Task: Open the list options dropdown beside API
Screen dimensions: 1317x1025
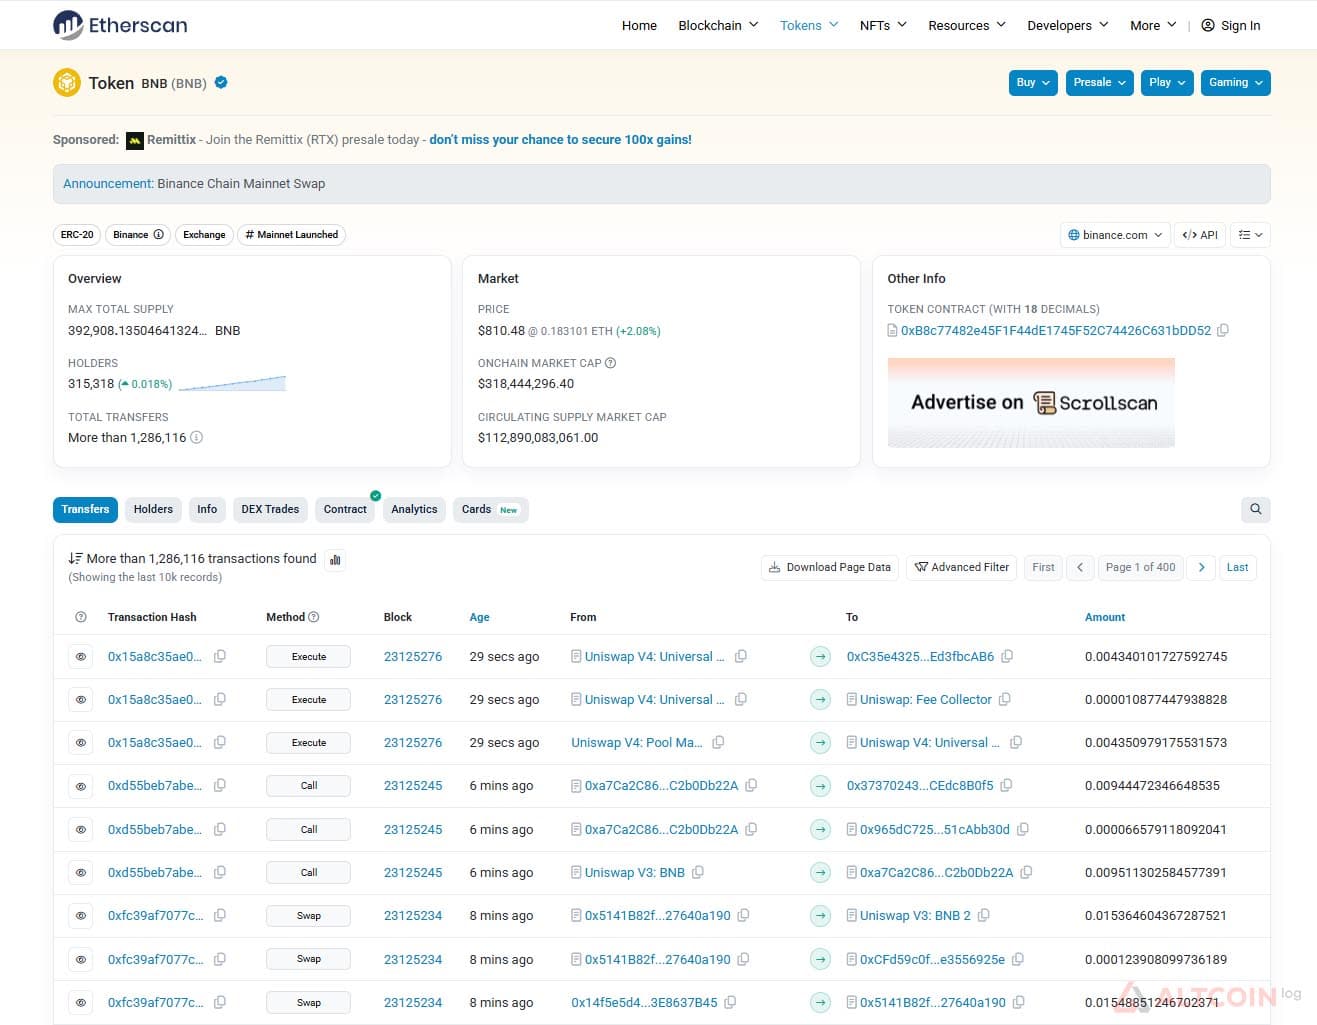Action: pyautogui.click(x=1250, y=235)
